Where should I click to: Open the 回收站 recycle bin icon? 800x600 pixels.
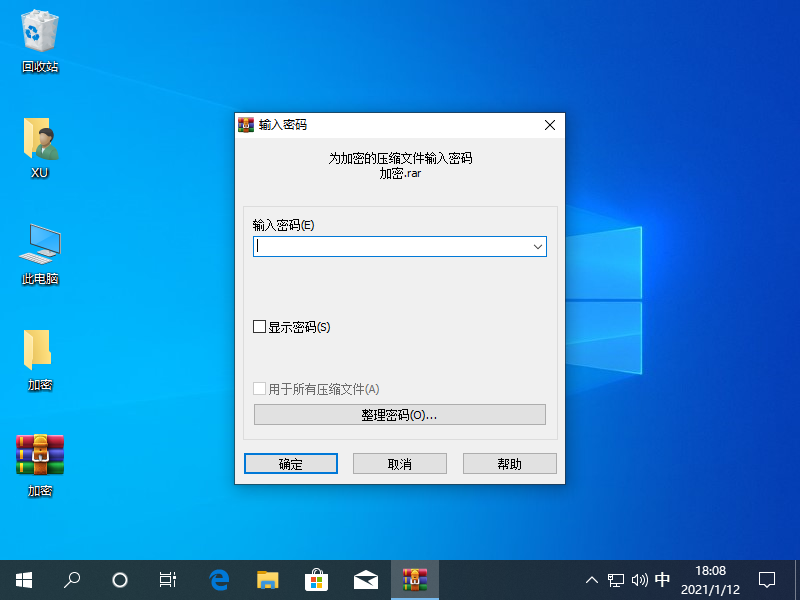click(40, 35)
